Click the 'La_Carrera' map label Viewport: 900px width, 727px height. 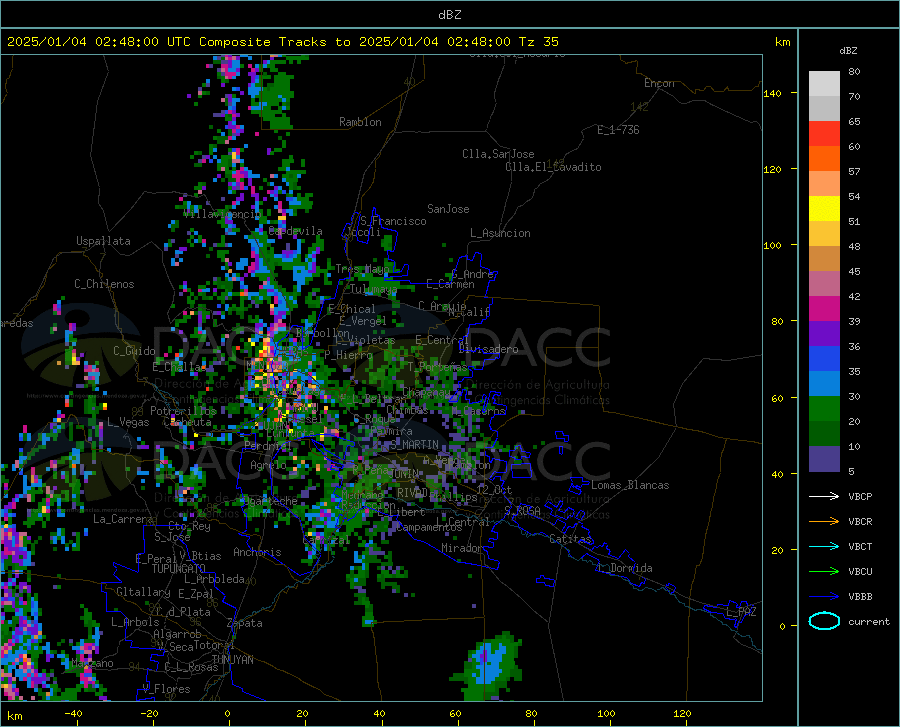pyautogui.click(x=123, y=519)
